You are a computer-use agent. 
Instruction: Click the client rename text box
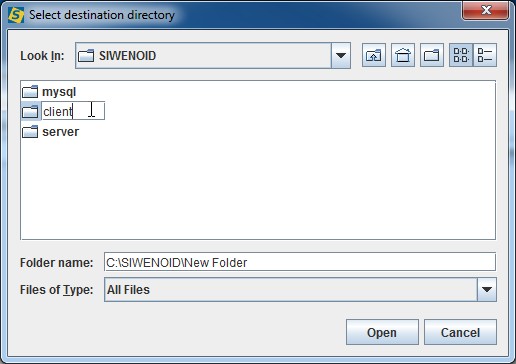[73, 111]
